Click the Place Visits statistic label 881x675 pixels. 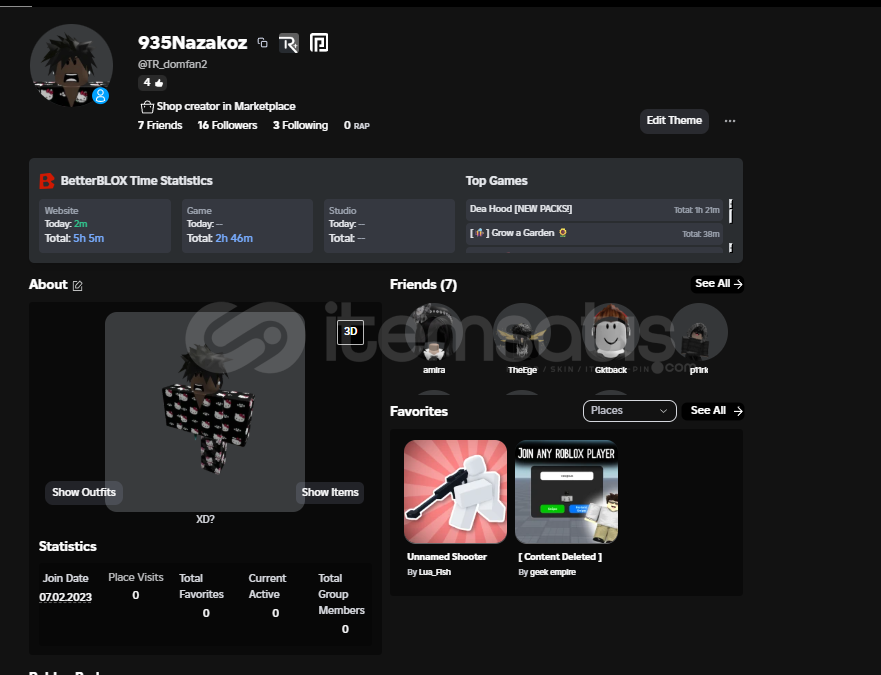(x=135, y=577)
